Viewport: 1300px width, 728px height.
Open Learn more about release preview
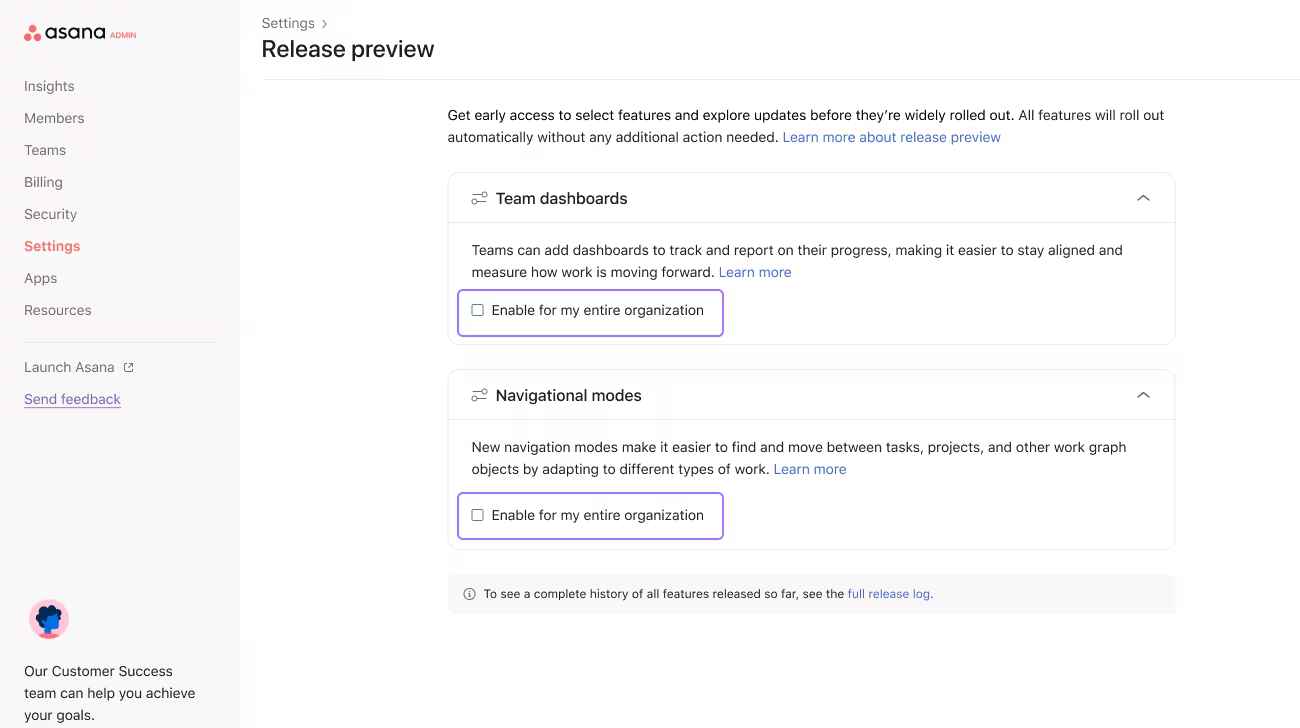tap(890, 137)
